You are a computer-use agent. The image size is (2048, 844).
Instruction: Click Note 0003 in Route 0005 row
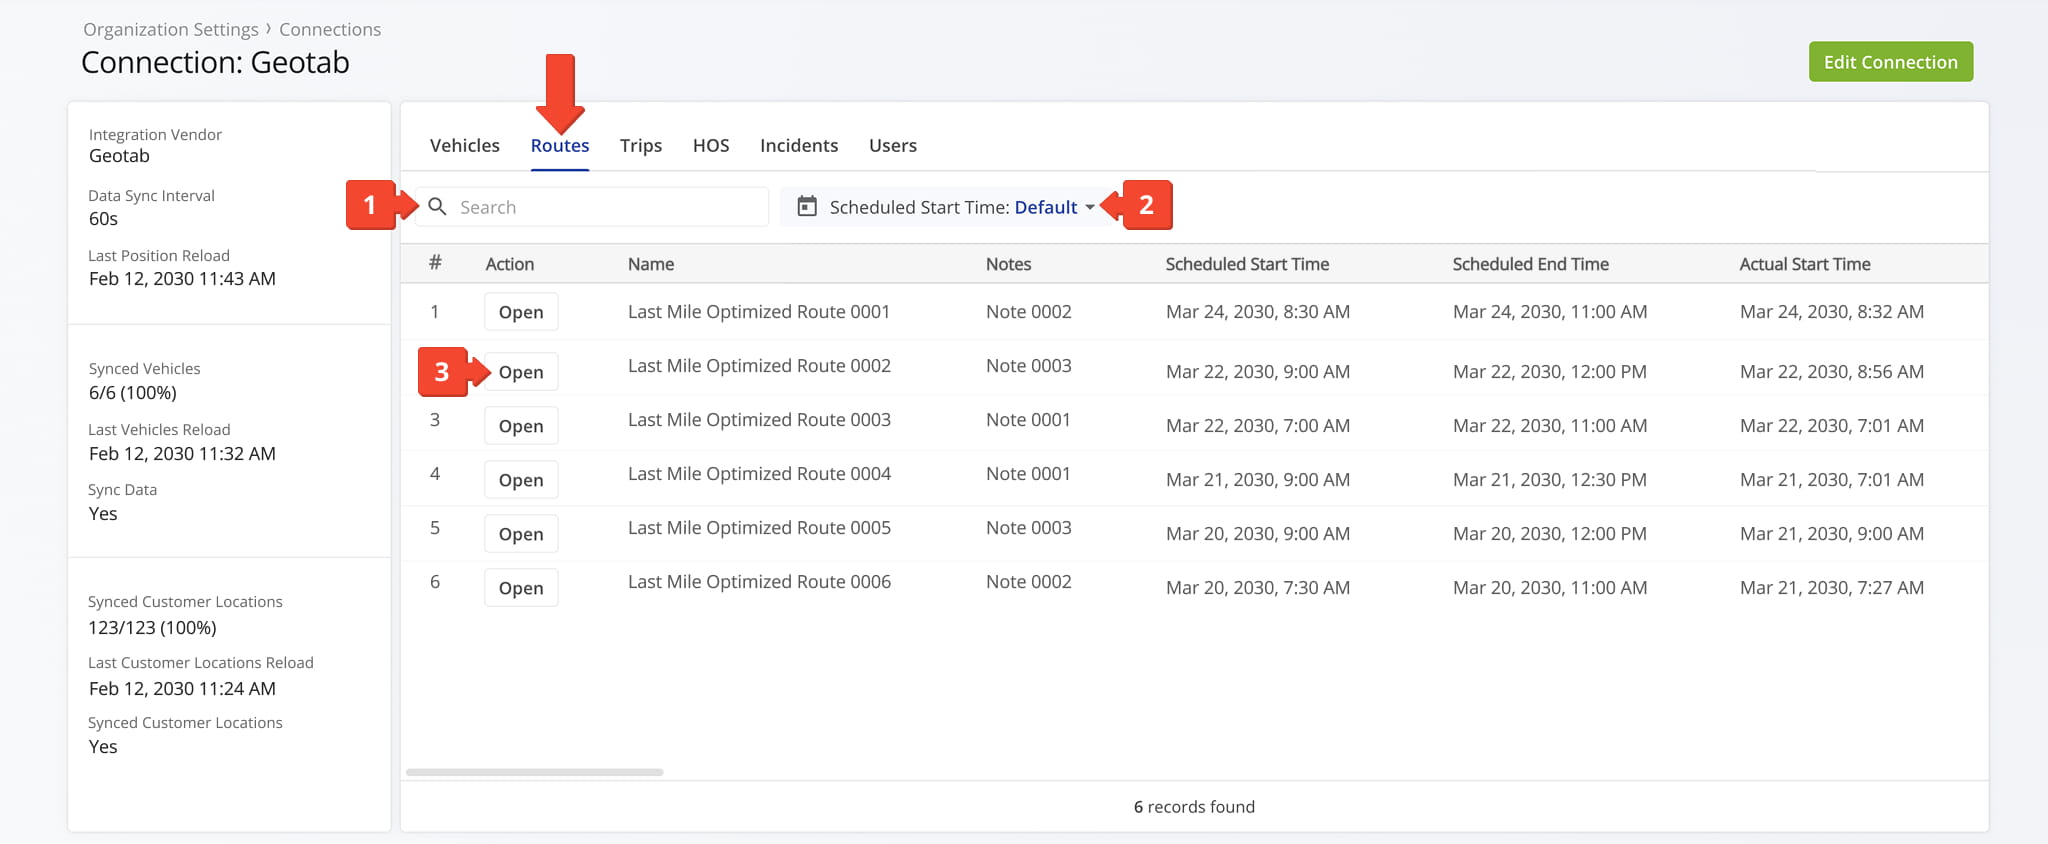[1028, 528]
